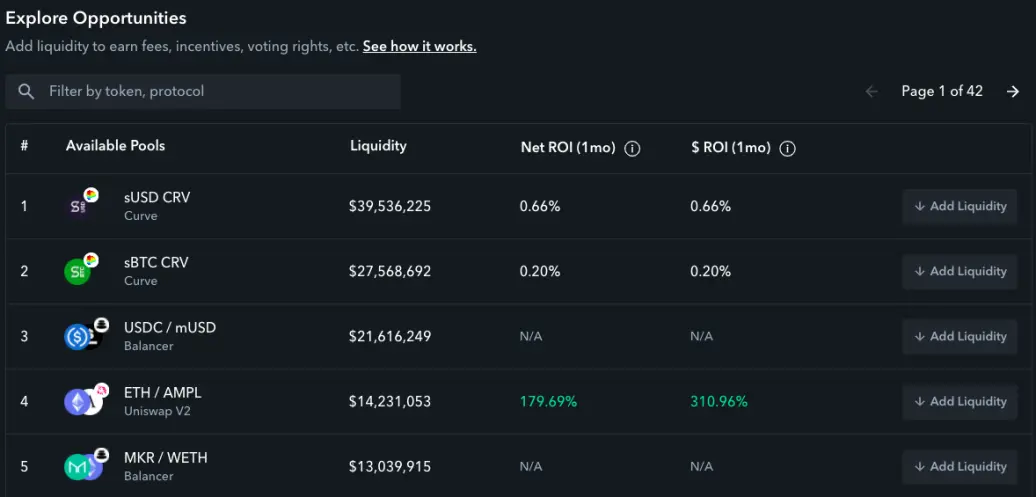The width and height of the screenshot is (1036, 497).
Task: Select the sUSD CRV pool name
Action: [x=157, y=197]
